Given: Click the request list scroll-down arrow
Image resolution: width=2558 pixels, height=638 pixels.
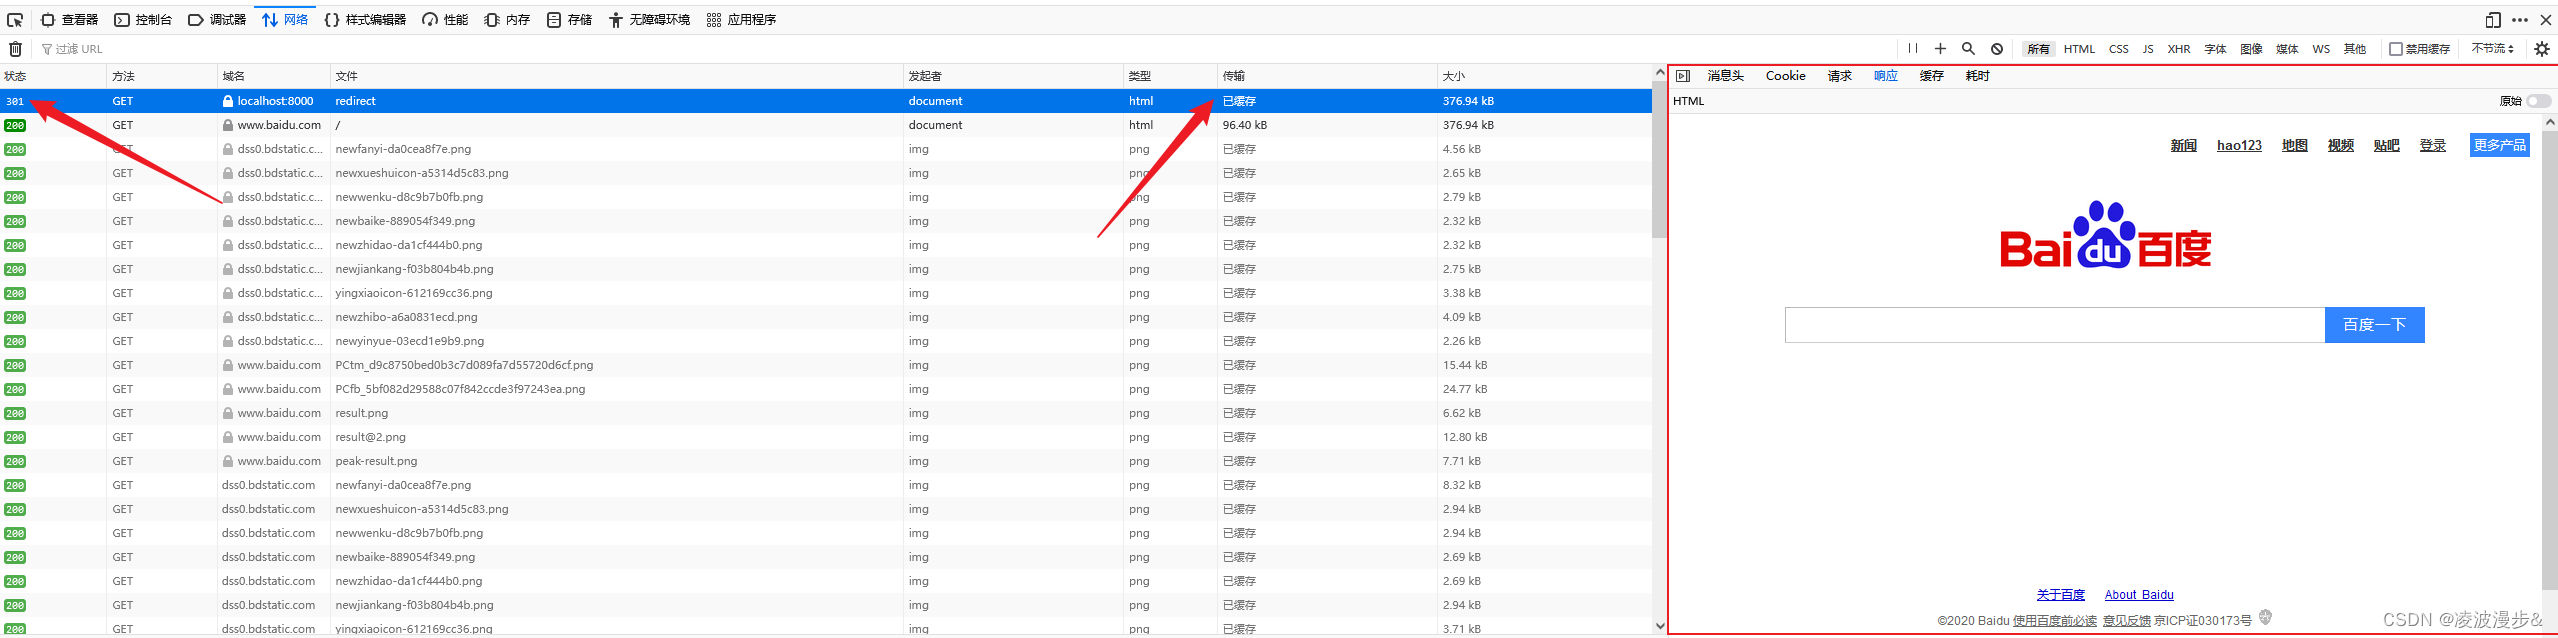Looking at the screenshot, I should pos(1659,627).
